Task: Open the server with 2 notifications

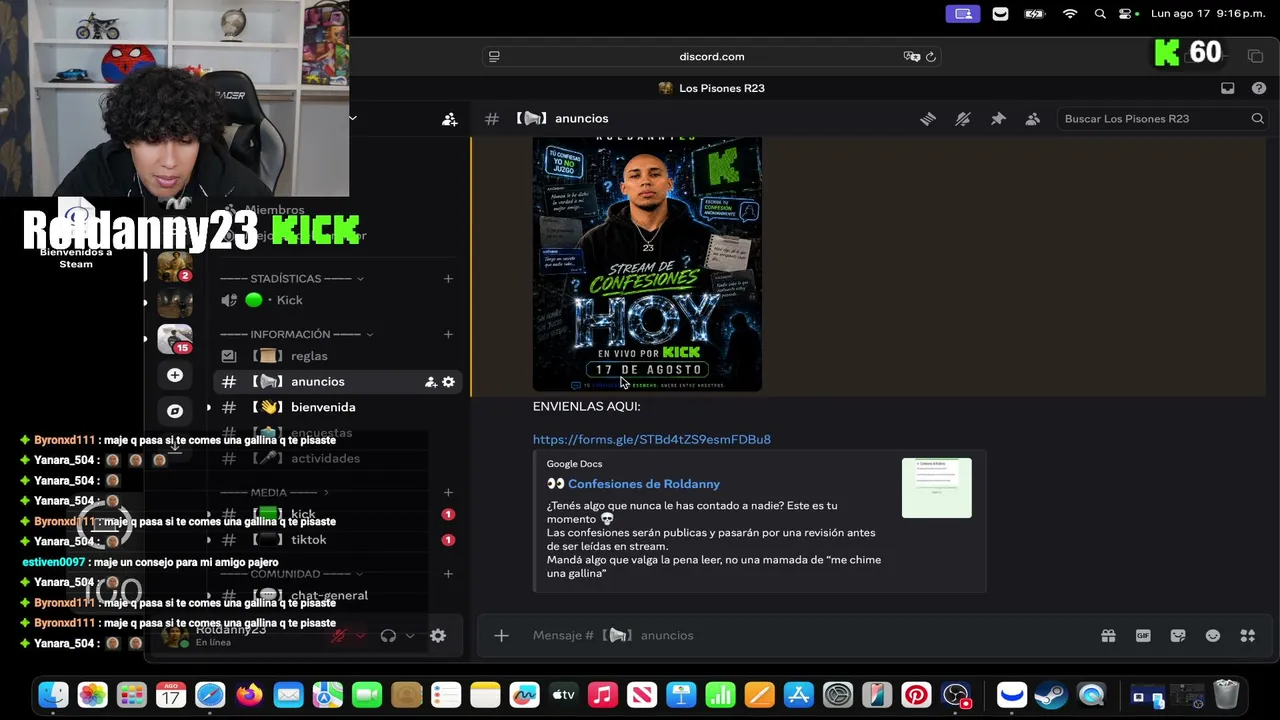Action: [x=175, y=267]
